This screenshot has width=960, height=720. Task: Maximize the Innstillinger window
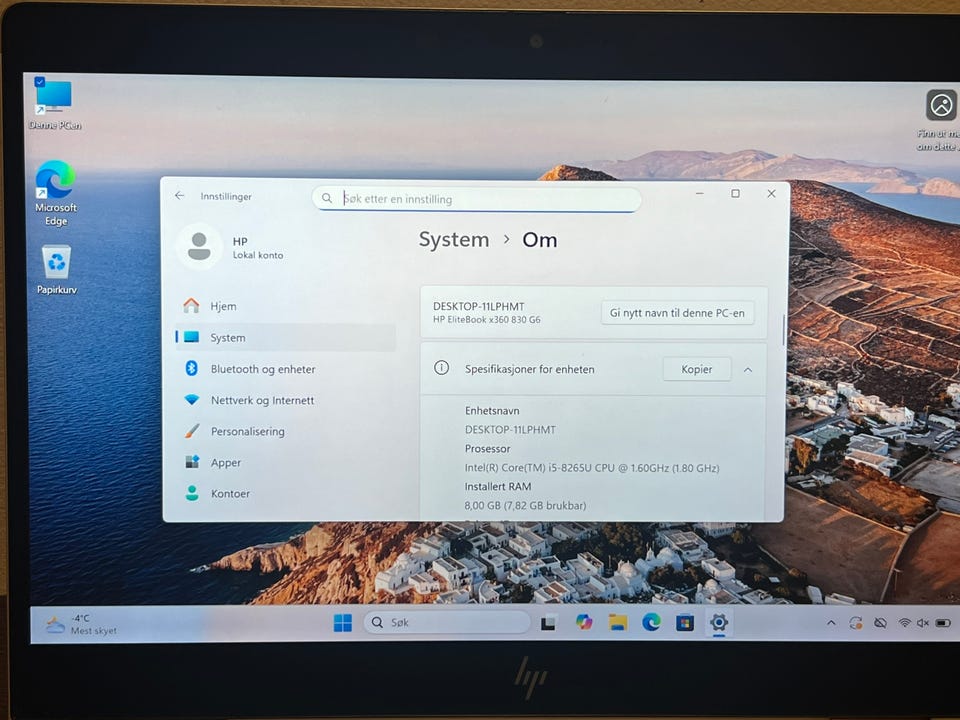point(735,193)
